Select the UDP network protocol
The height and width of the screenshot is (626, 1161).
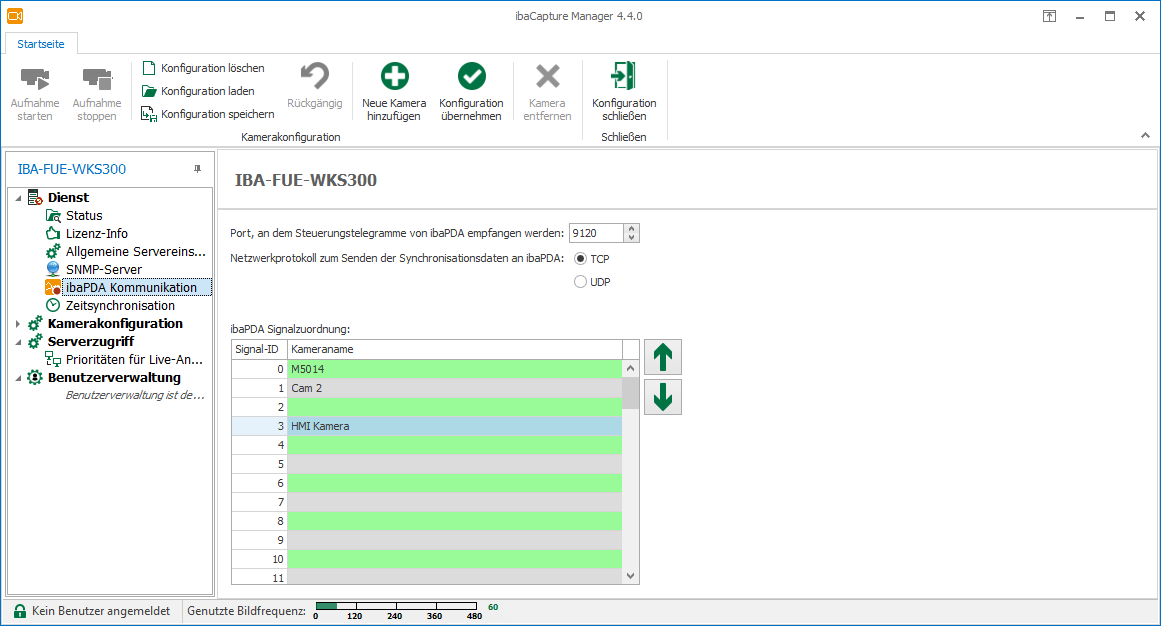point(581,282)
